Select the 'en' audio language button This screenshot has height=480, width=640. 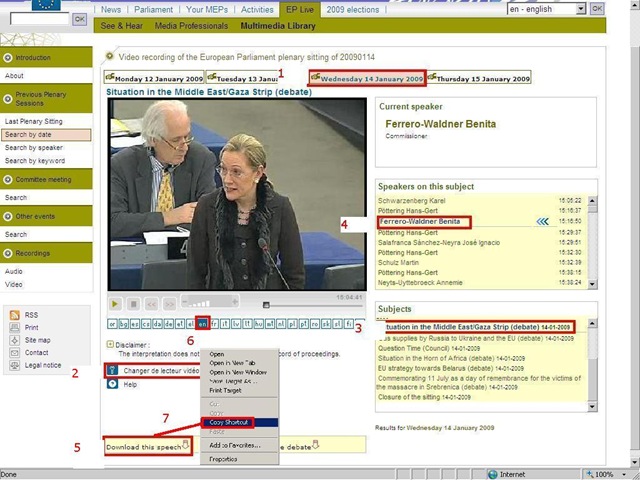tap(203, 324)
